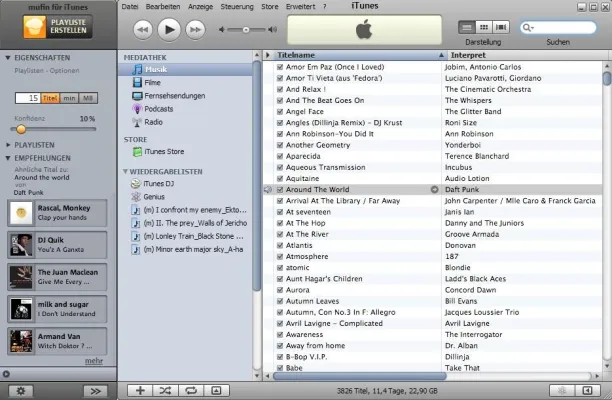This screenshot has width=612, height=400.
Task: Collapse the Eigenschaften section
Action: coord(7,58)
